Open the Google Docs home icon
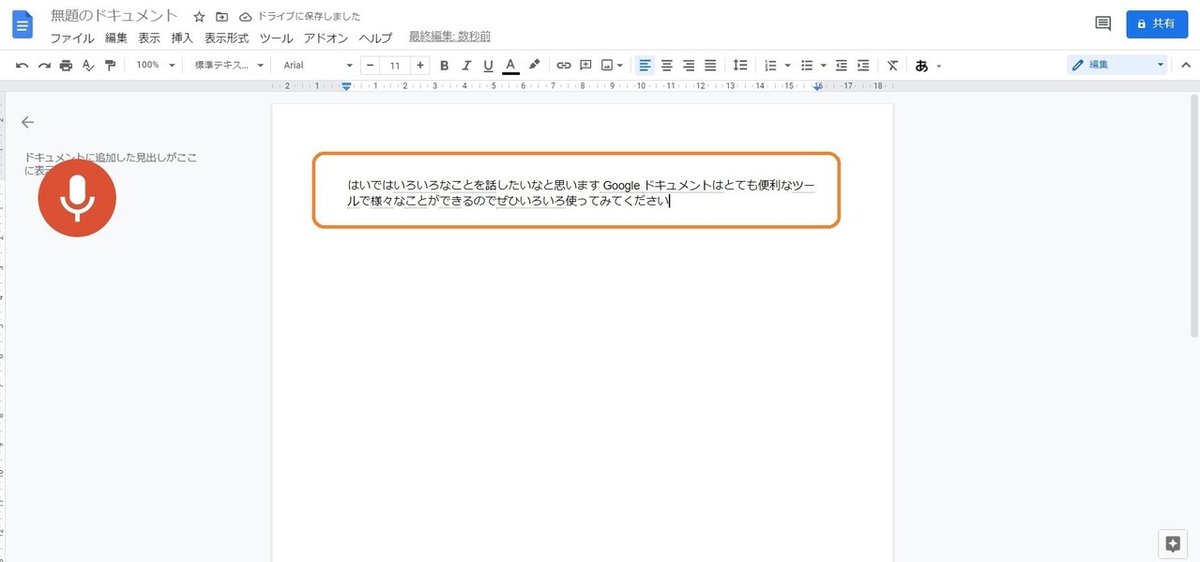 tap(22, 24)
